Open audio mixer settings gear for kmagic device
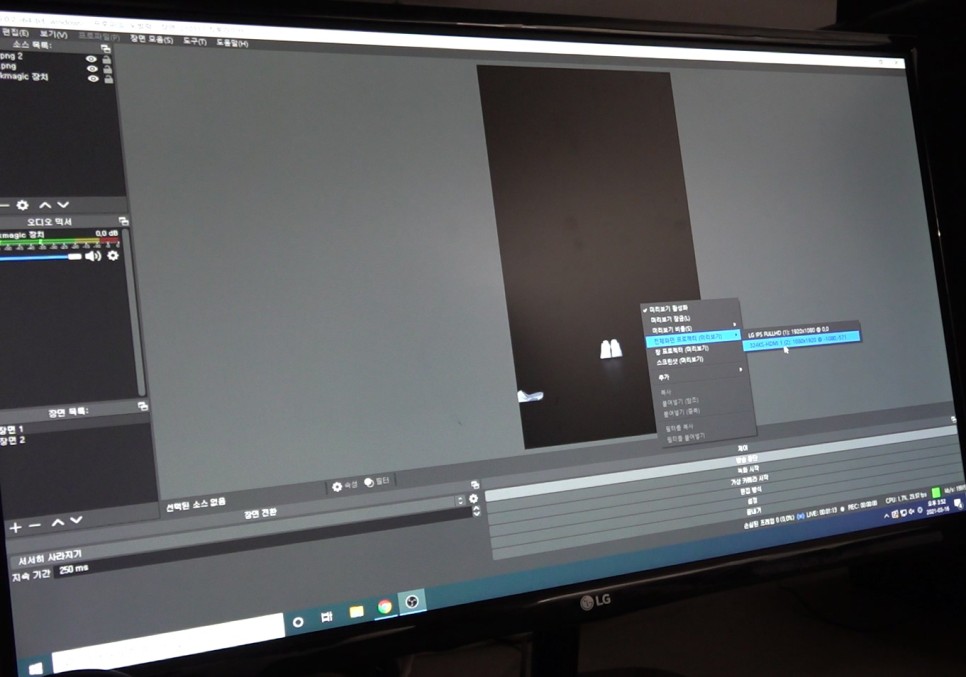966x677 pixels. [x=113, y=255]
